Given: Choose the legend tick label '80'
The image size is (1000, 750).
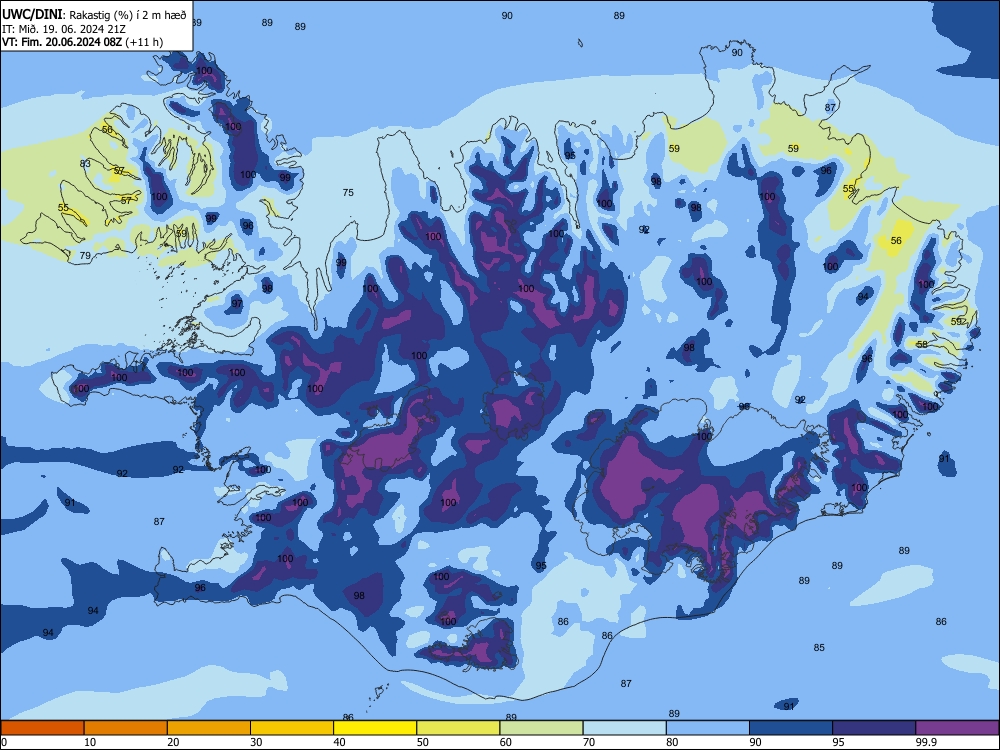Looking at the screenshot, I should [x=672, y=742].
